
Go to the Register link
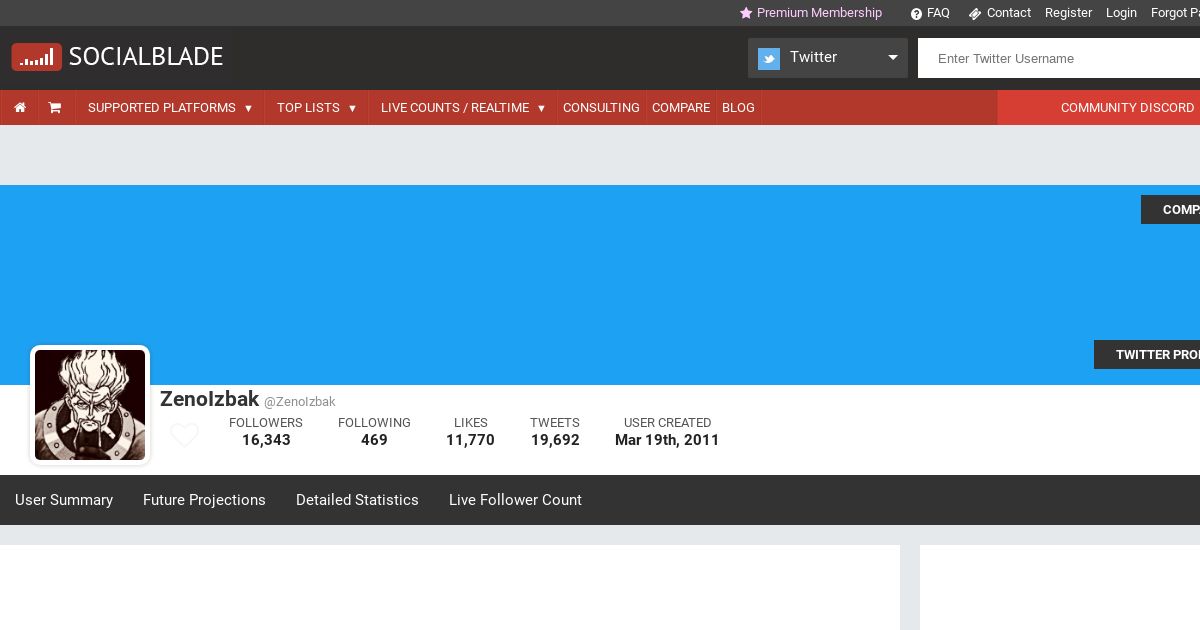(1068, 13)
